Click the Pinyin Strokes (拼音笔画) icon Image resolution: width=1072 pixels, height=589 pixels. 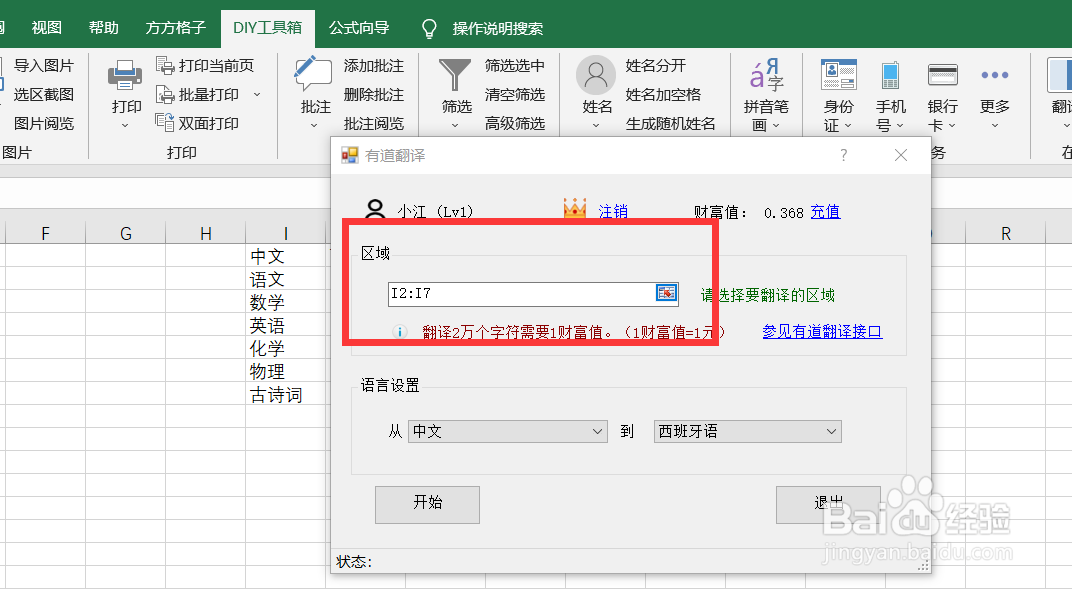(766, 75)
